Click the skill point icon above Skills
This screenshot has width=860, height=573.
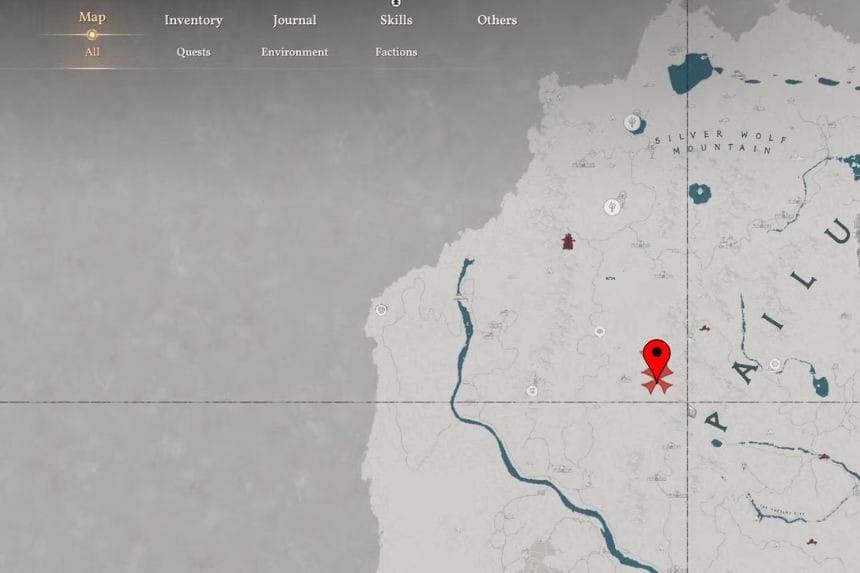click(396, 3)
